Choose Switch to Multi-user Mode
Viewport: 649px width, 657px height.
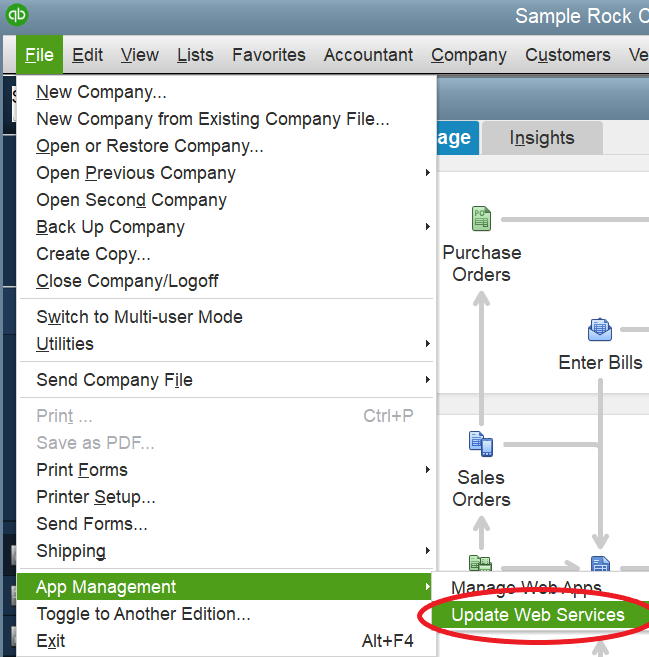[x=139, y=317]
